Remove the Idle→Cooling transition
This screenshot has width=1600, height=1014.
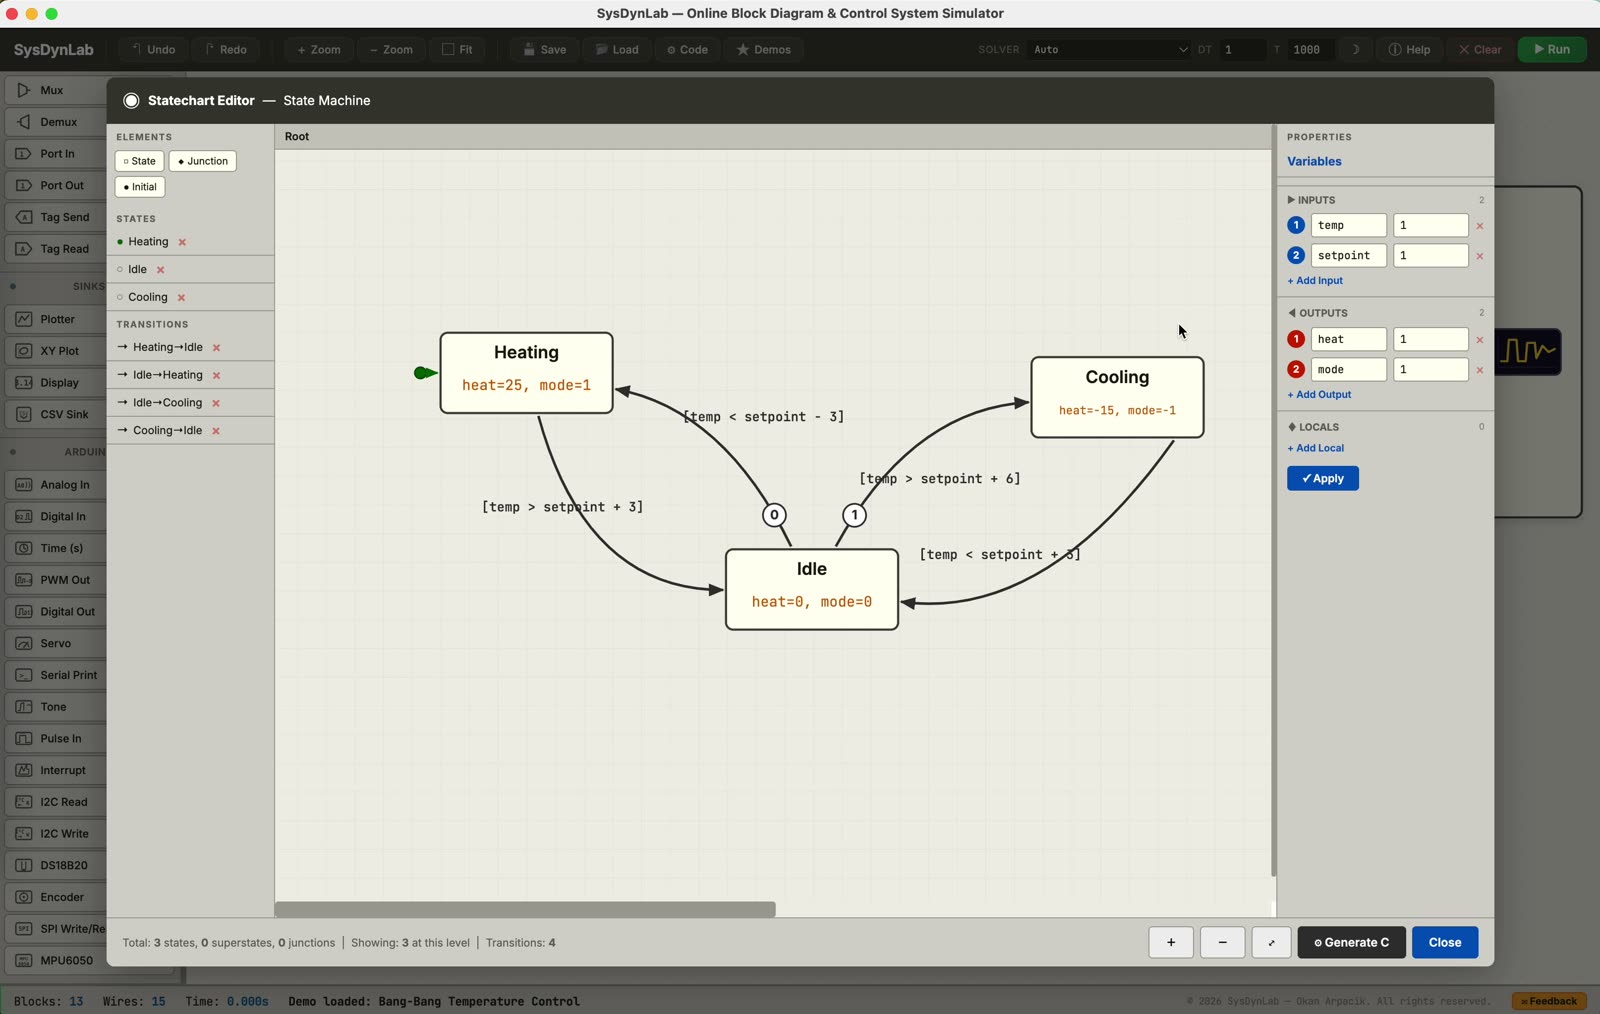215,403
